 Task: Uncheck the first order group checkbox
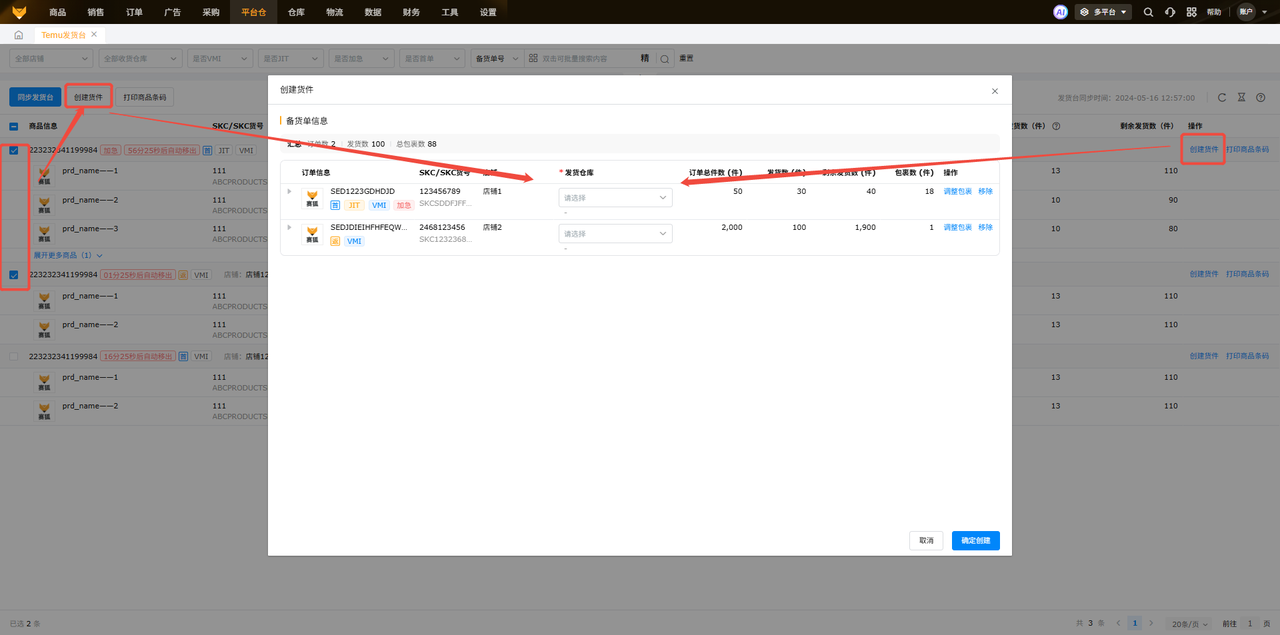point(13,150)
